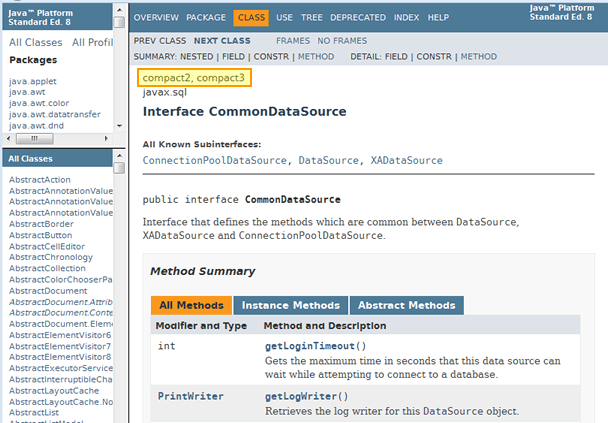Switch to NO FRAMES view
The width and height of the screenshot is (608, 423).
pyautogui.click(x=342, y=41)
